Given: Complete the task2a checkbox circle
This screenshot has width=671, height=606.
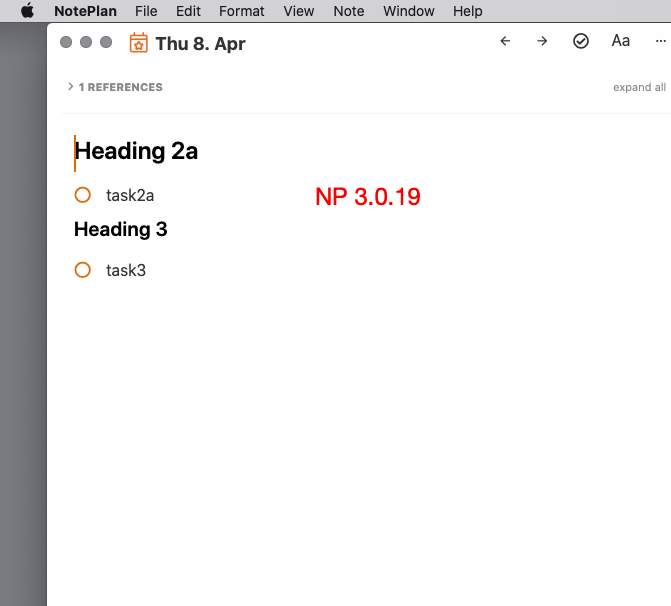Looking at the screenshot, I should pos(83,195).
